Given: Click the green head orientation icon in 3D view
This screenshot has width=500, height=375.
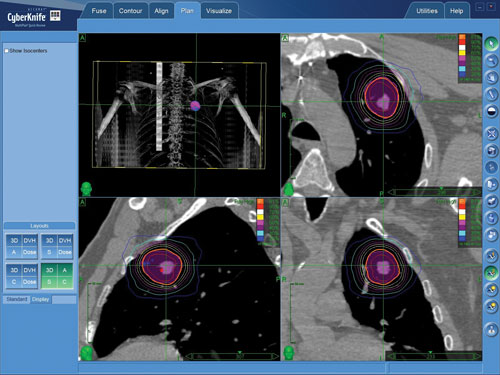Looking at the screenshot, I should point(86,189).
